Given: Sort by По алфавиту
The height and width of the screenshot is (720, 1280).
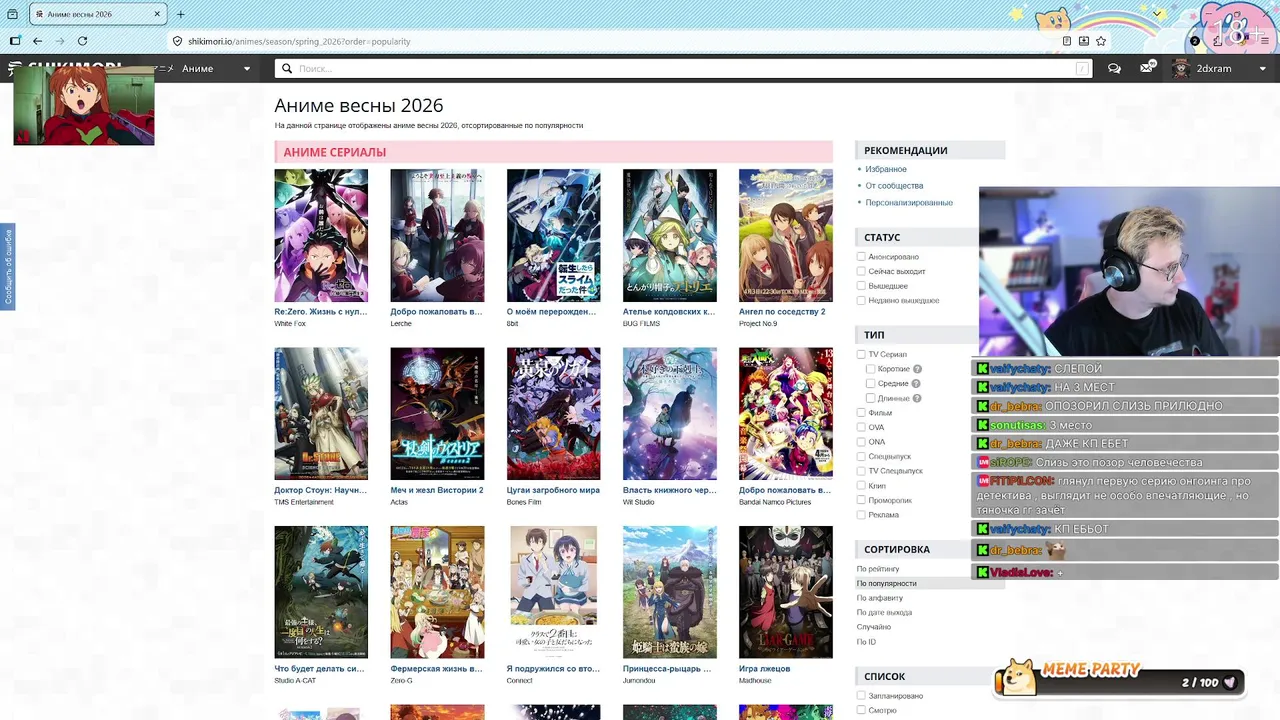Looking at the screenshot, I should pos(879,597).
